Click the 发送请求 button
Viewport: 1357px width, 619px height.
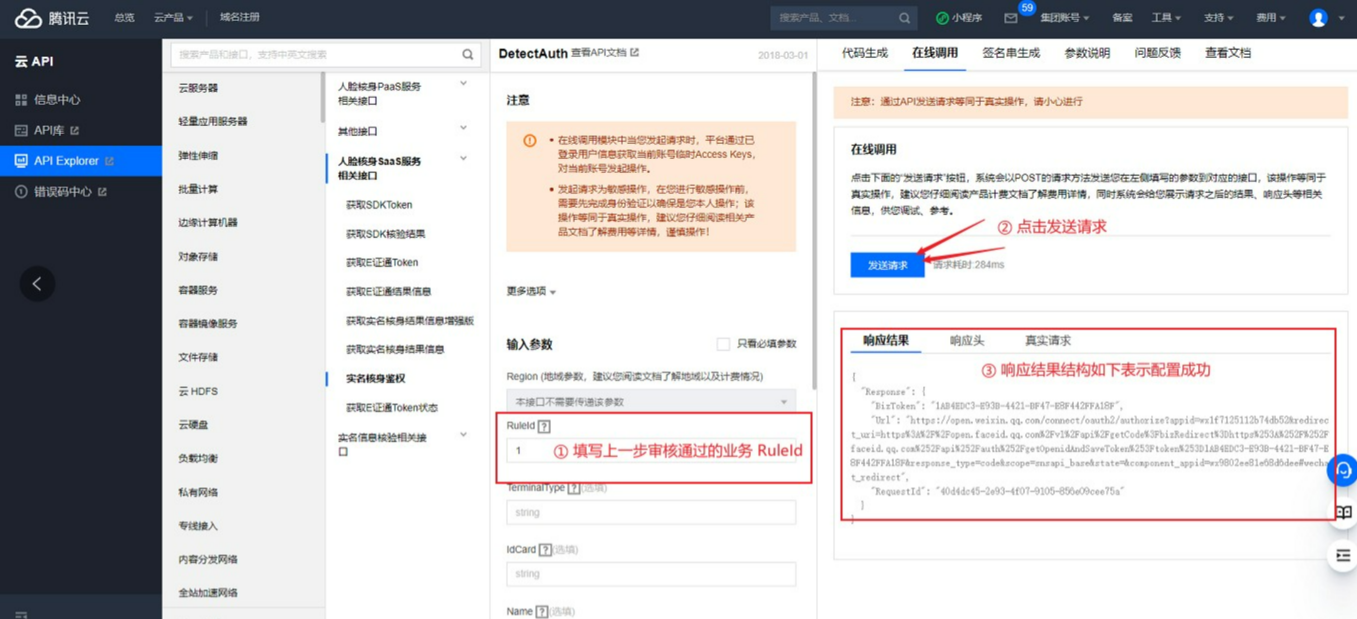[x=887, y=265]
